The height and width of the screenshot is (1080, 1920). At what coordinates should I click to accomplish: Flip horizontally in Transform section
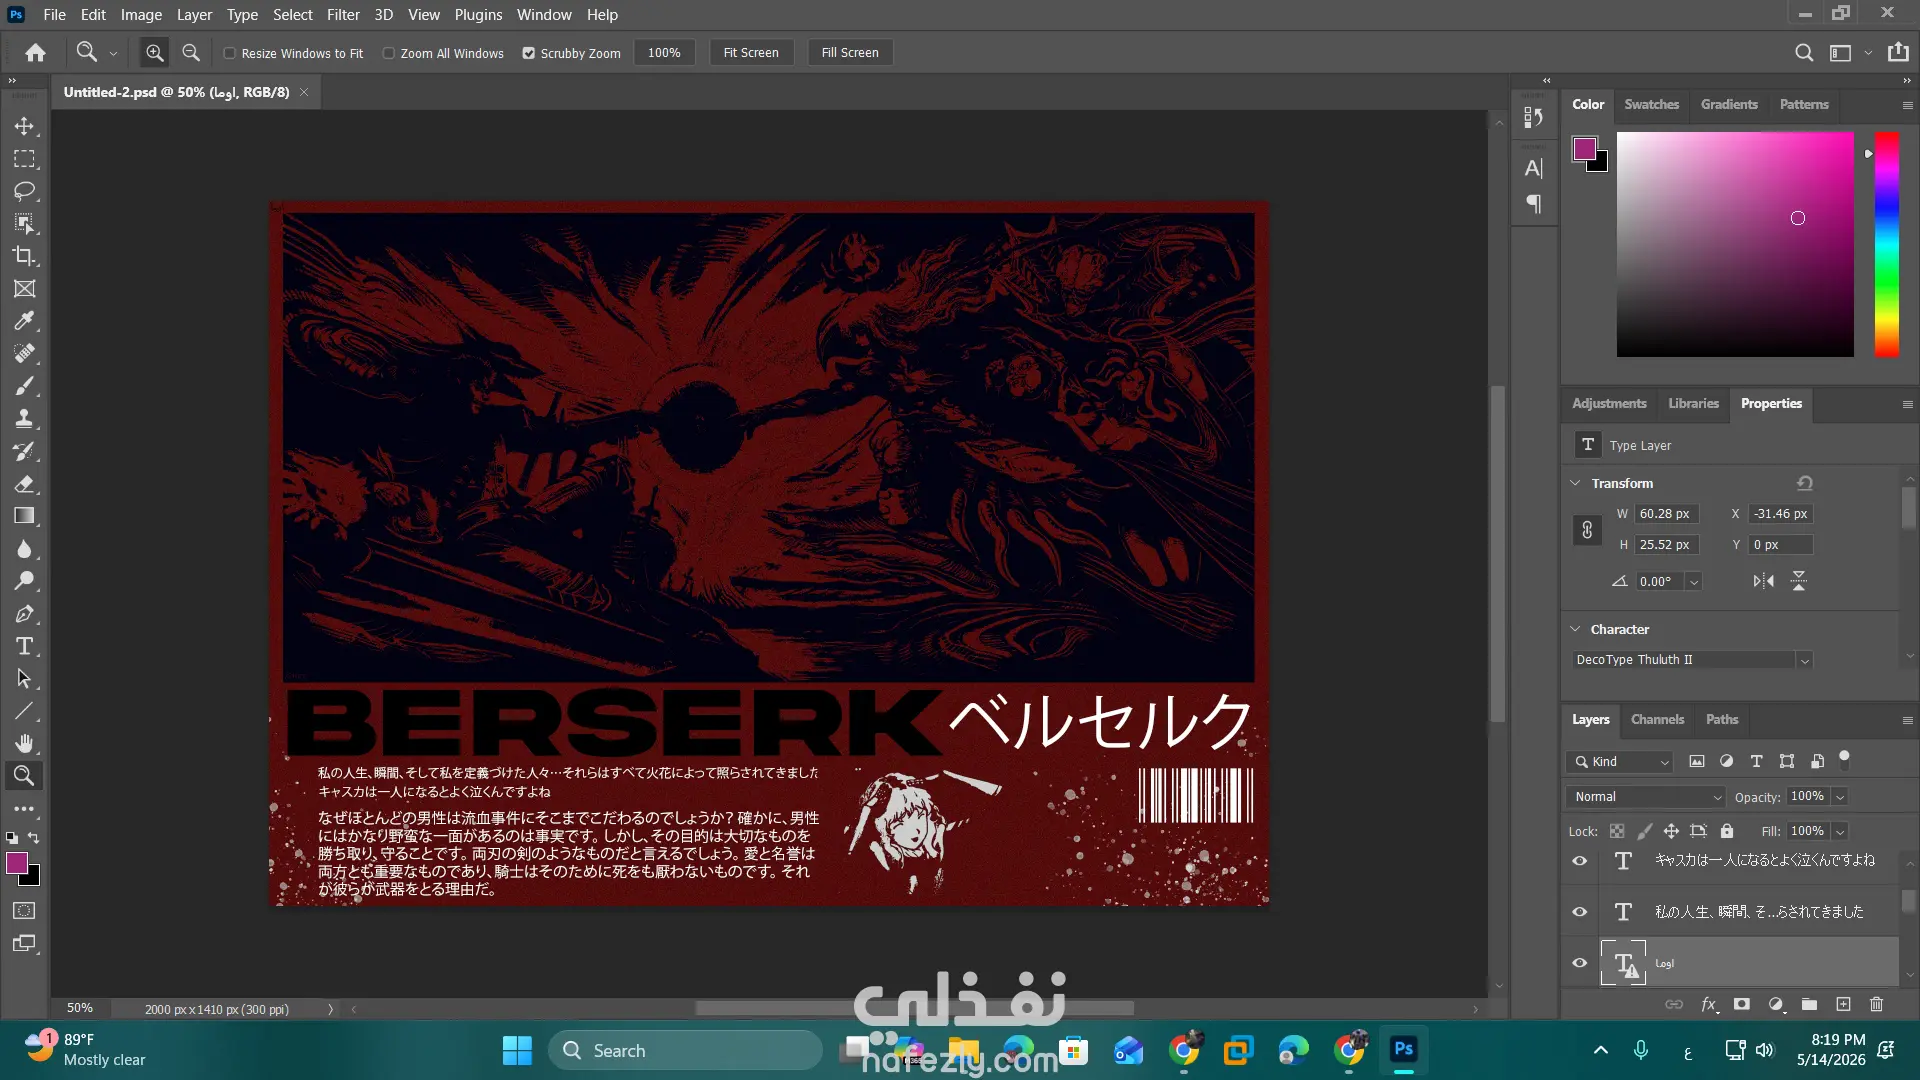coord(1764,581)
